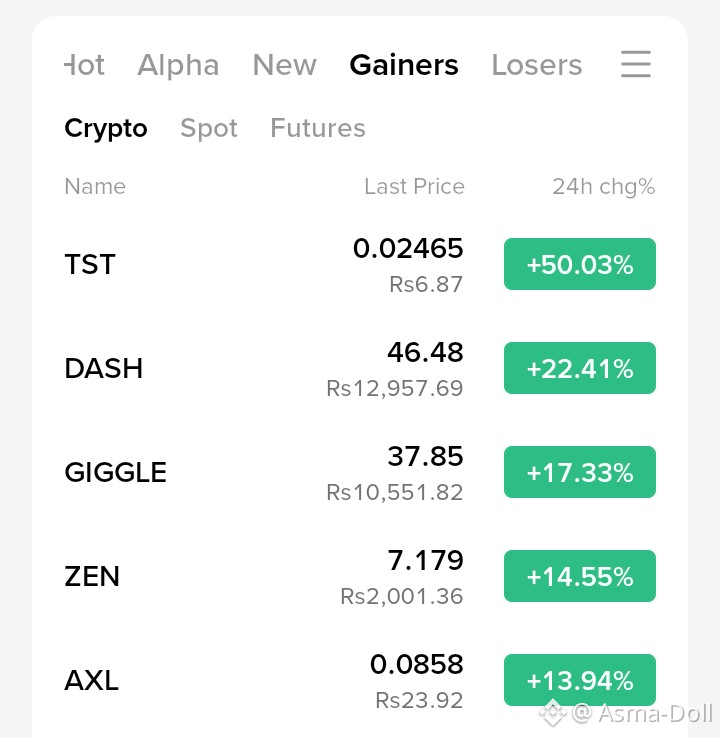Sort by the 24h chg% column header
720x738 pixels.
point(603,186)
